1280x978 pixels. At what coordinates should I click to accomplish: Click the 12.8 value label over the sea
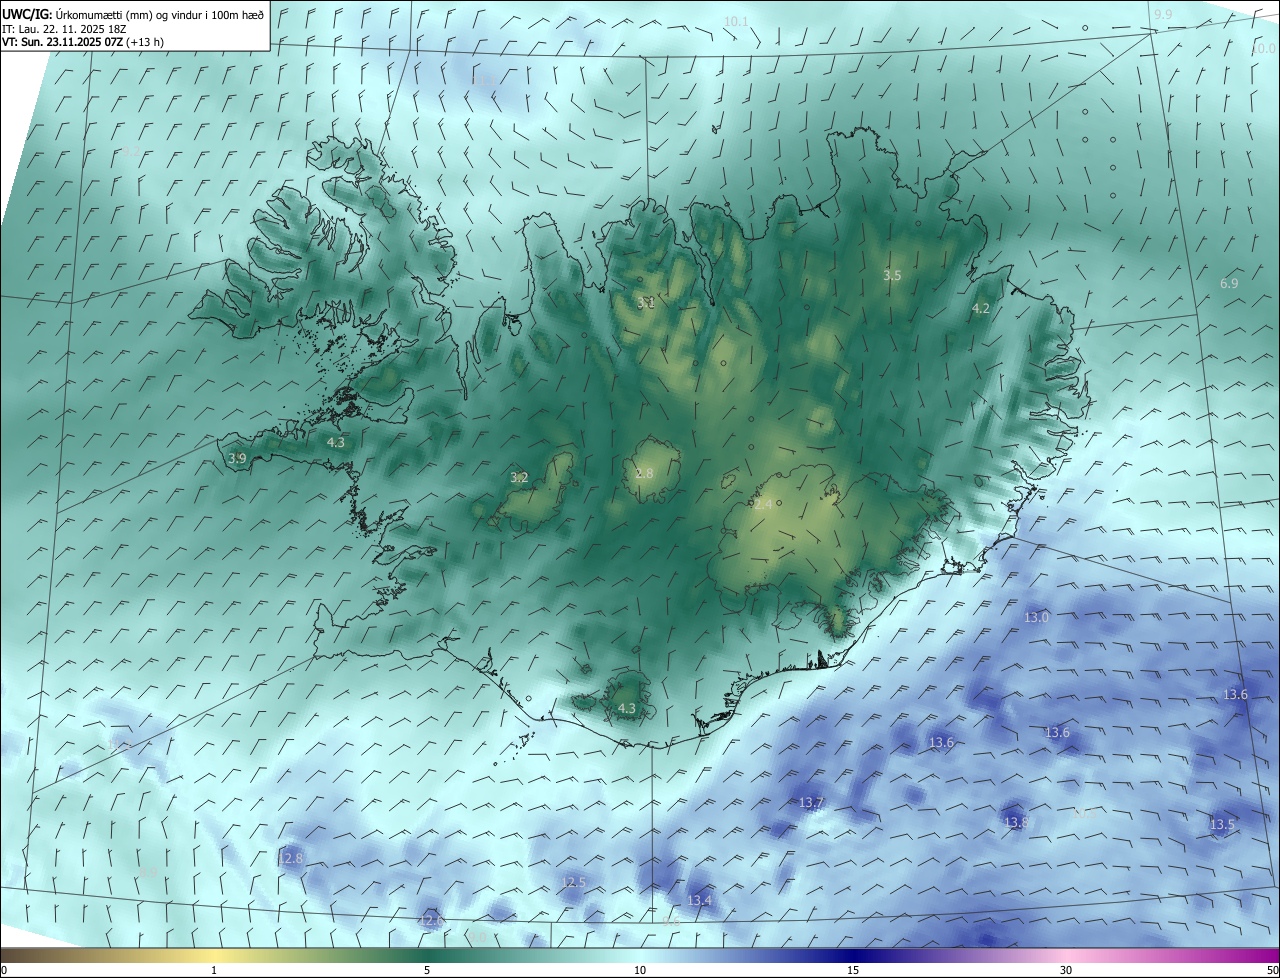tap(291, 858)
